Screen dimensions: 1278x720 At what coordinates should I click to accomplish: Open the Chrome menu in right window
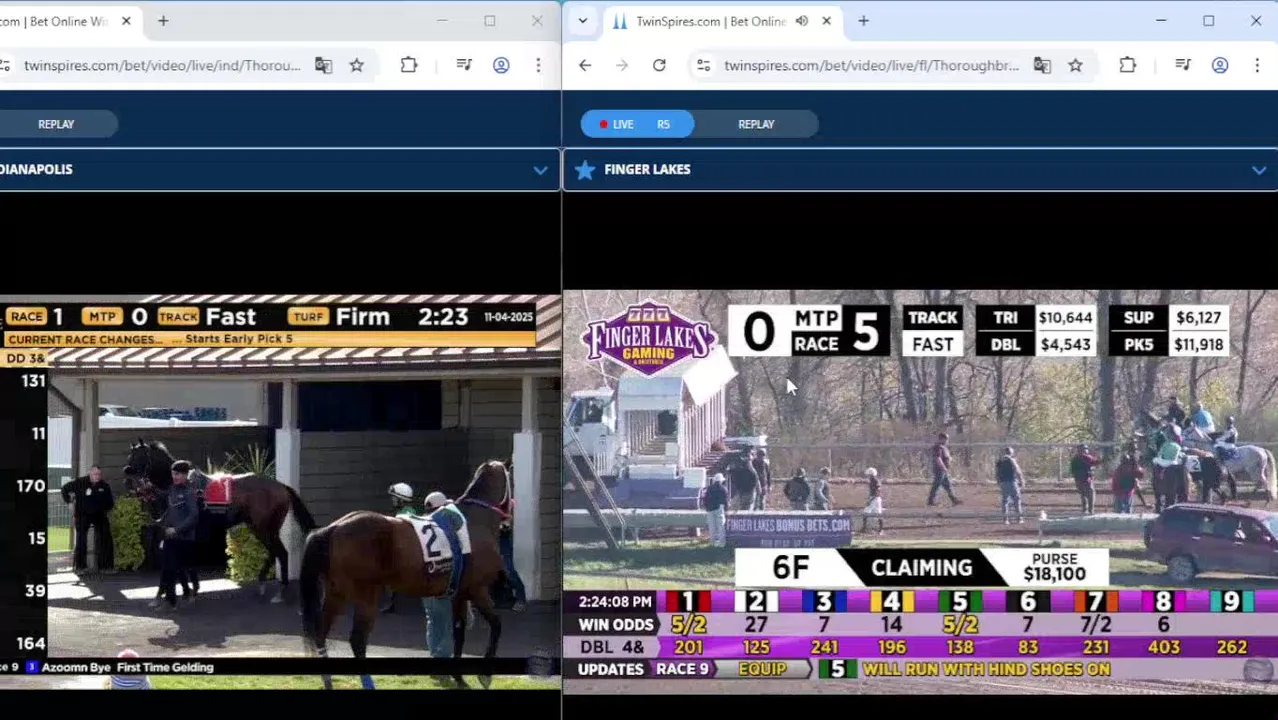click(1257, 65)
